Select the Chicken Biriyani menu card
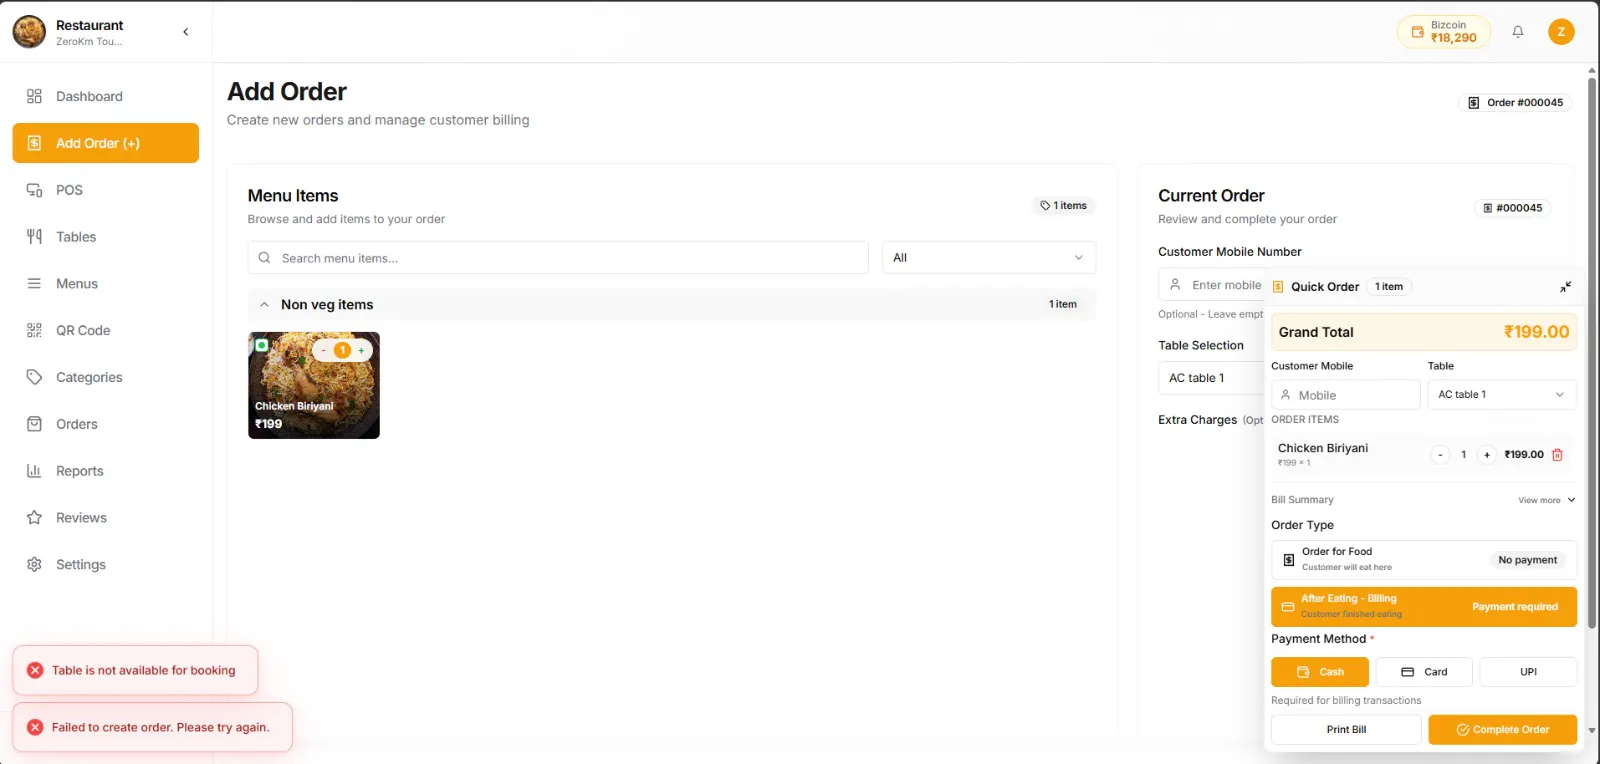Screen dimensions: 1600x764 (x=314, y=385)
